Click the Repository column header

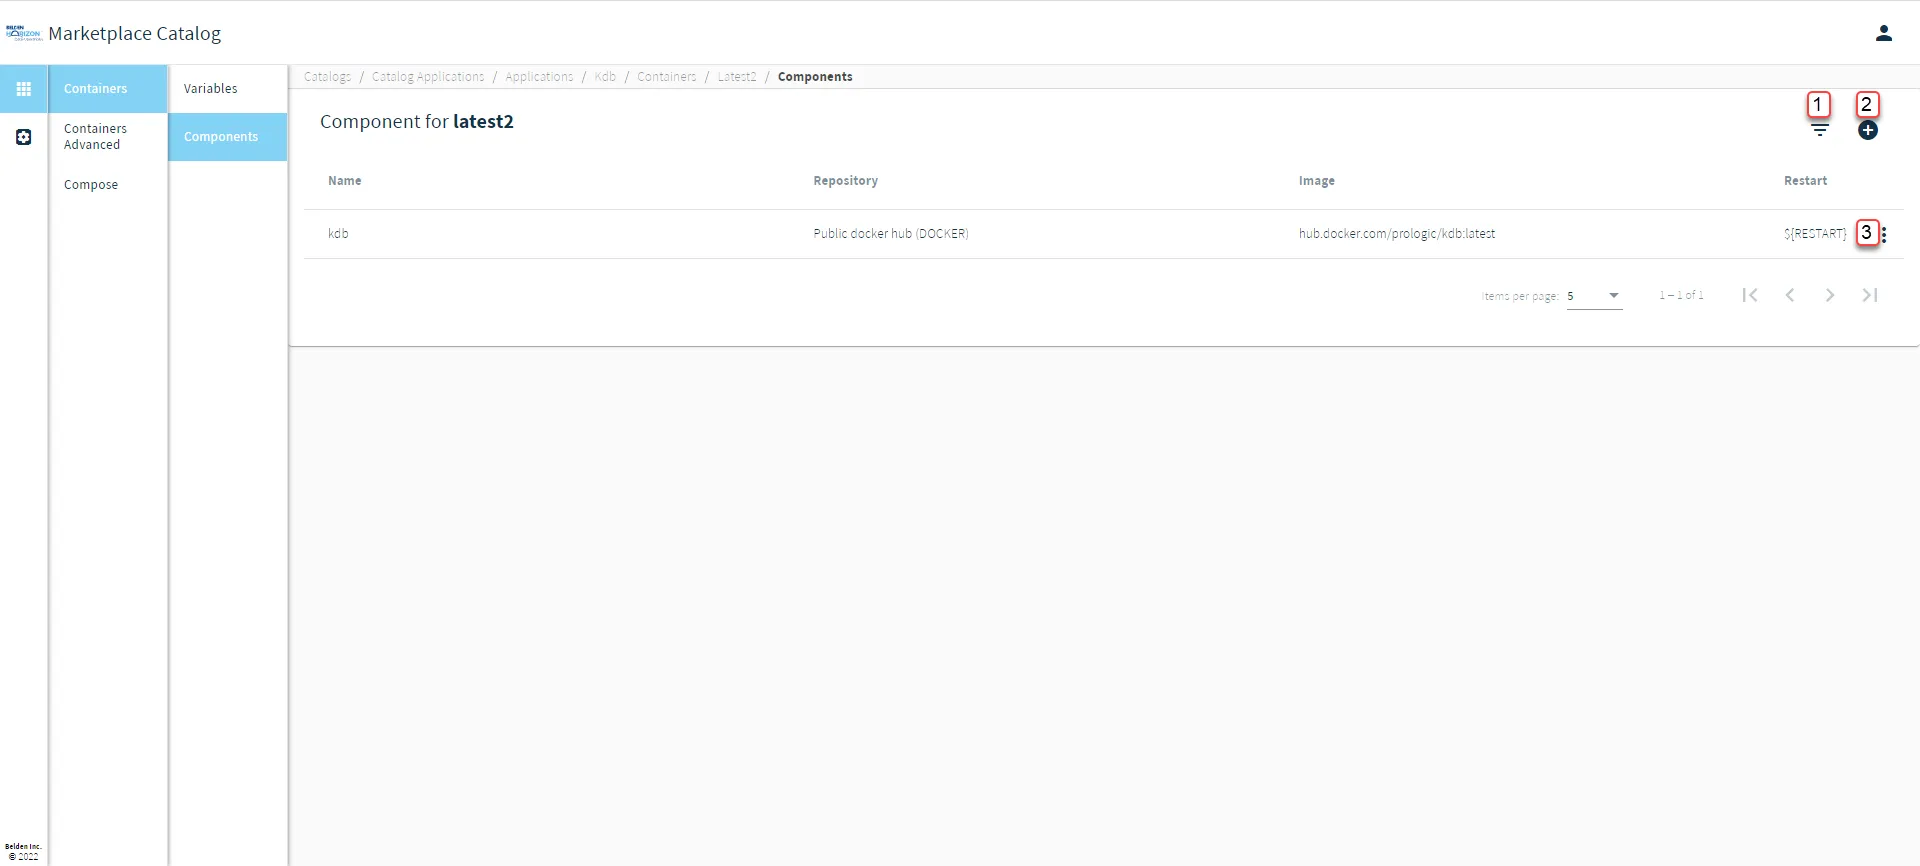point(846,181)
